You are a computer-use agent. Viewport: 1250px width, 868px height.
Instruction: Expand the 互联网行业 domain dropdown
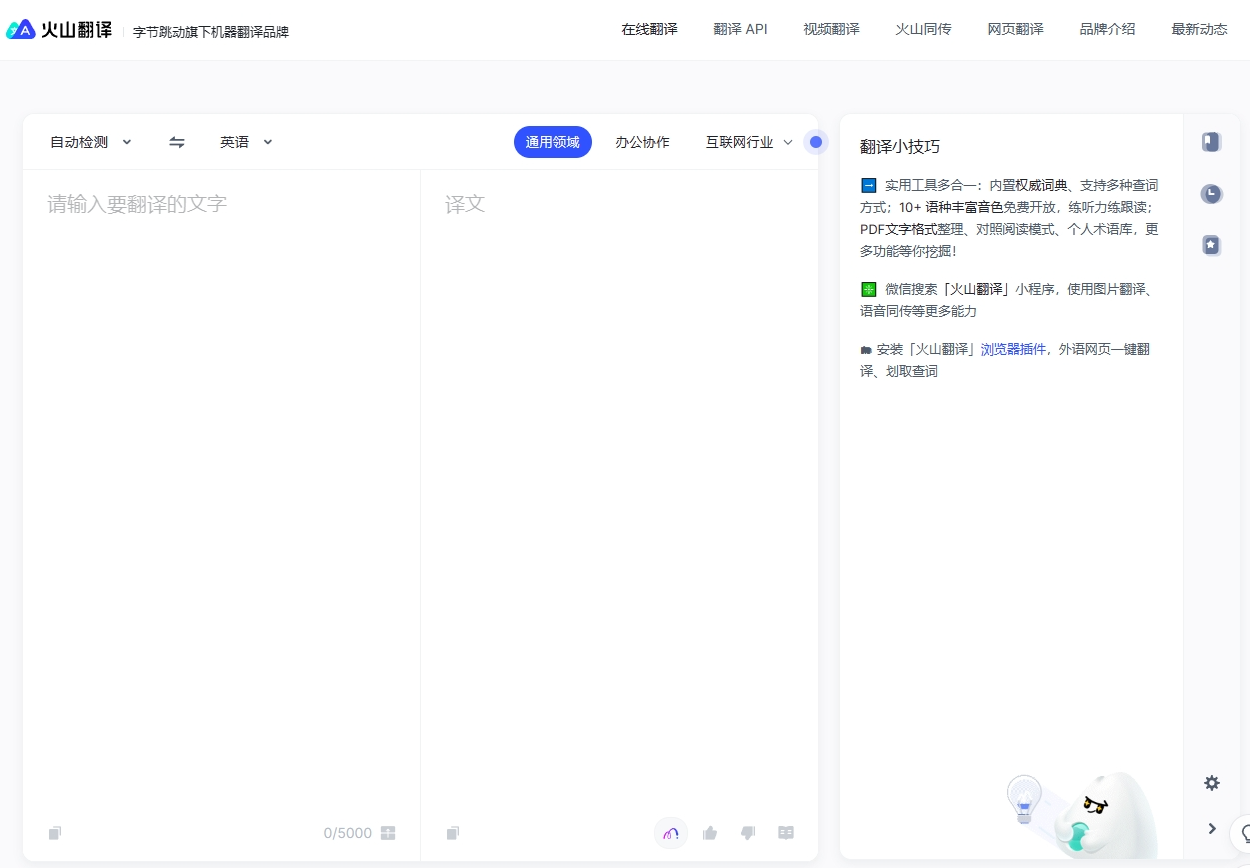[749, 142]
